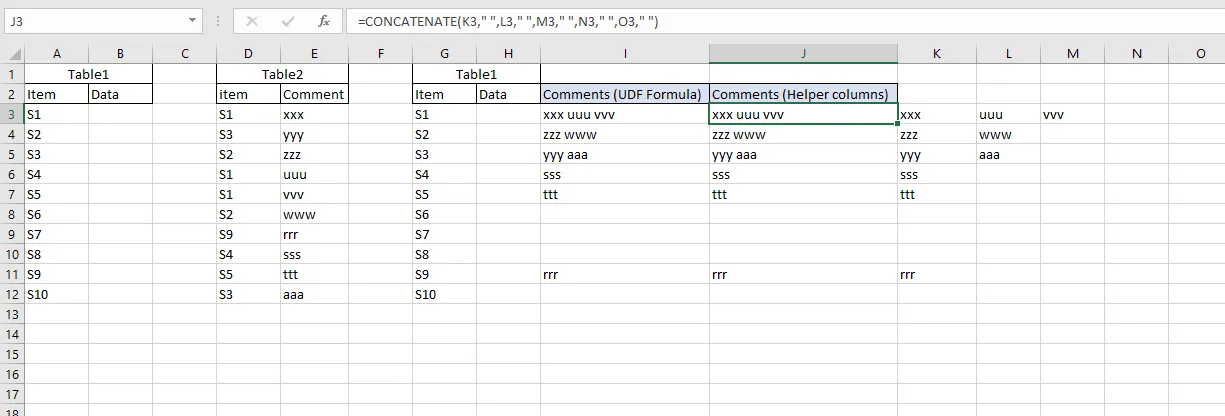Select column A header

[x=56, y=54]
